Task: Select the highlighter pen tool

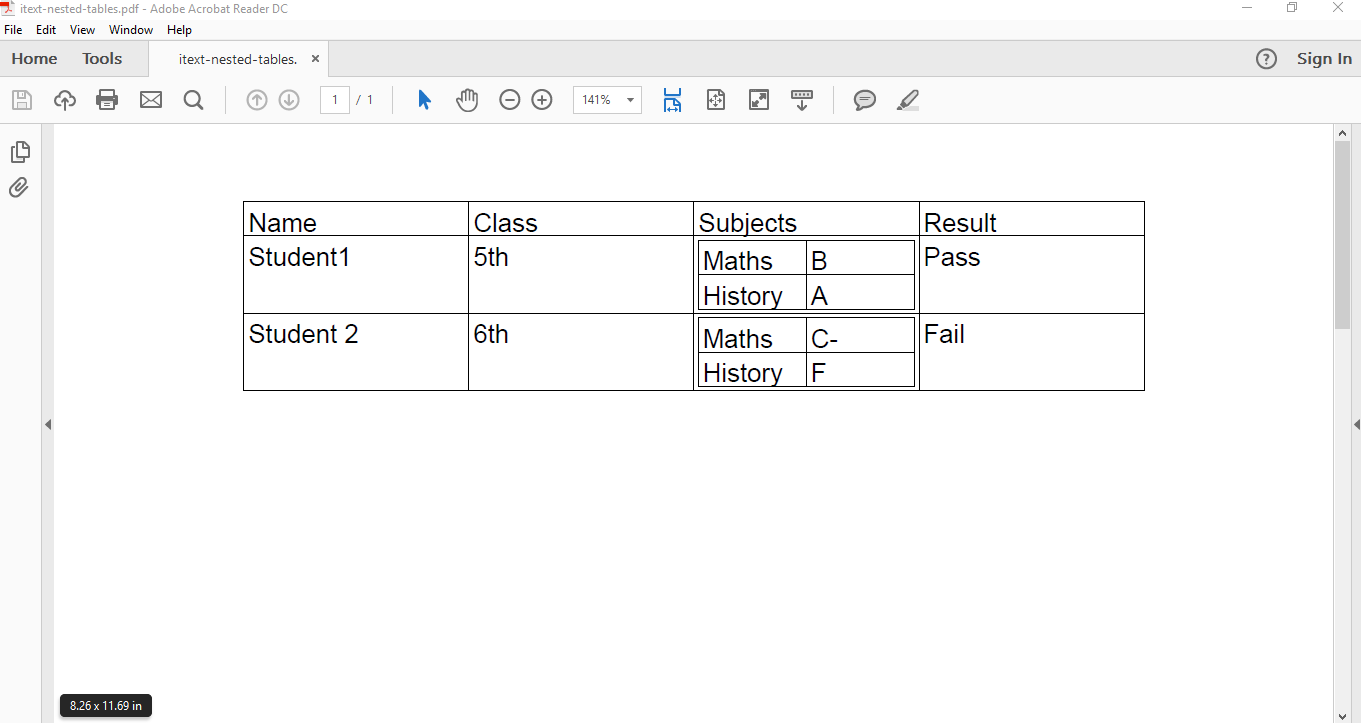Action: point(908,100)
